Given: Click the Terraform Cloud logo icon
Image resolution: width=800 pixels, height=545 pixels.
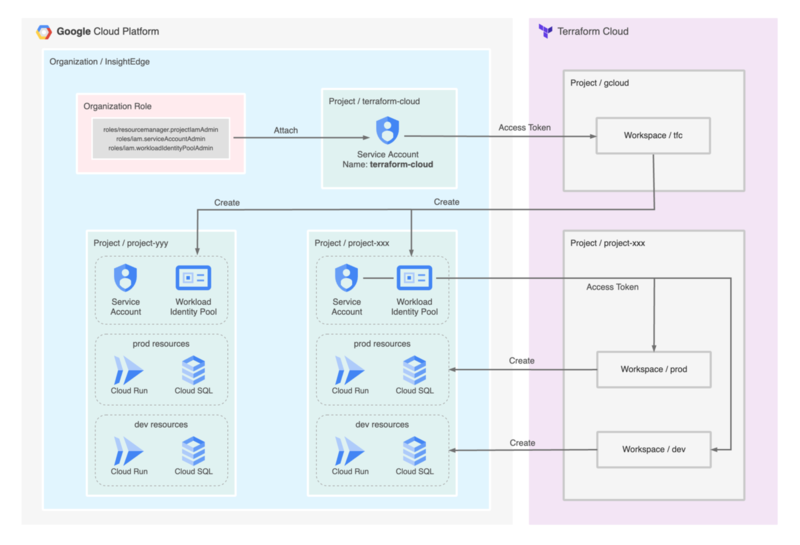Looking at the screenshot, I should [x=545, y=31].
